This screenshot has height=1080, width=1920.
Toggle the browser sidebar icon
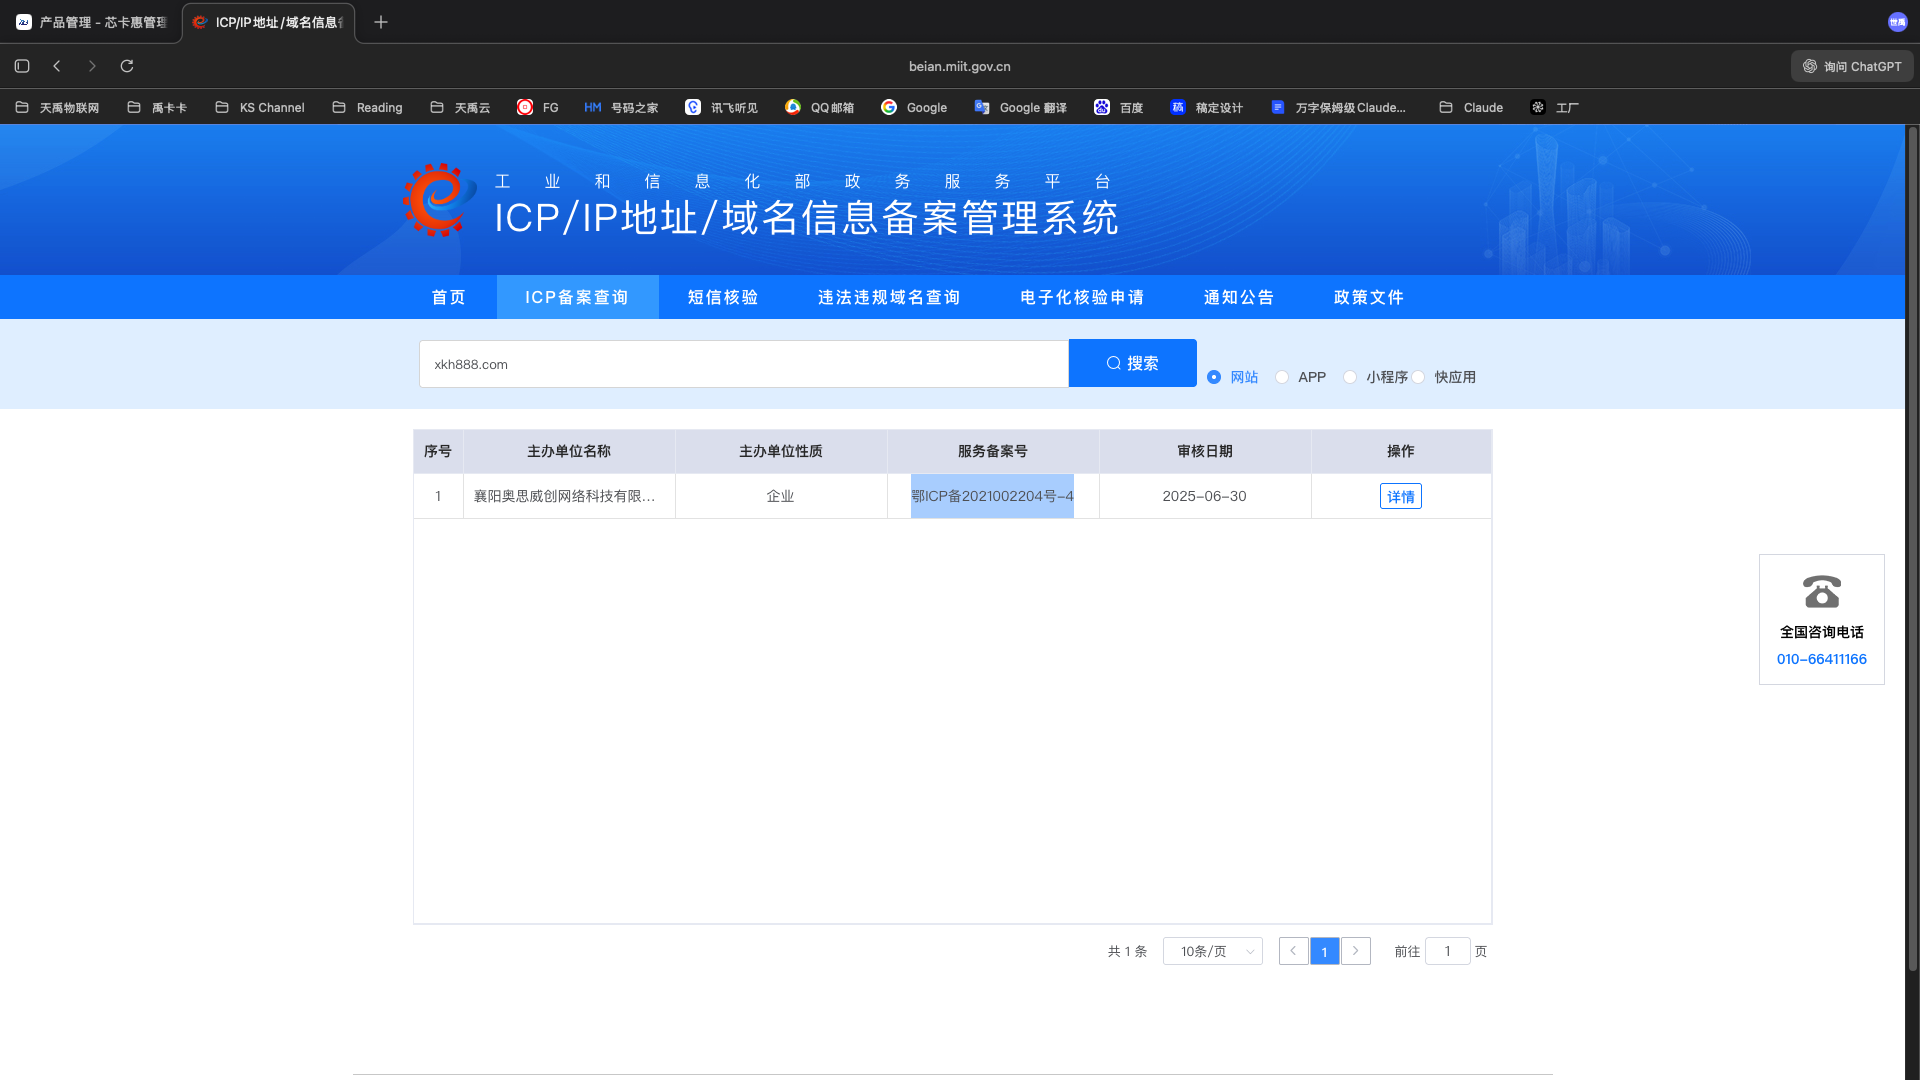click(x=22, y=66)
